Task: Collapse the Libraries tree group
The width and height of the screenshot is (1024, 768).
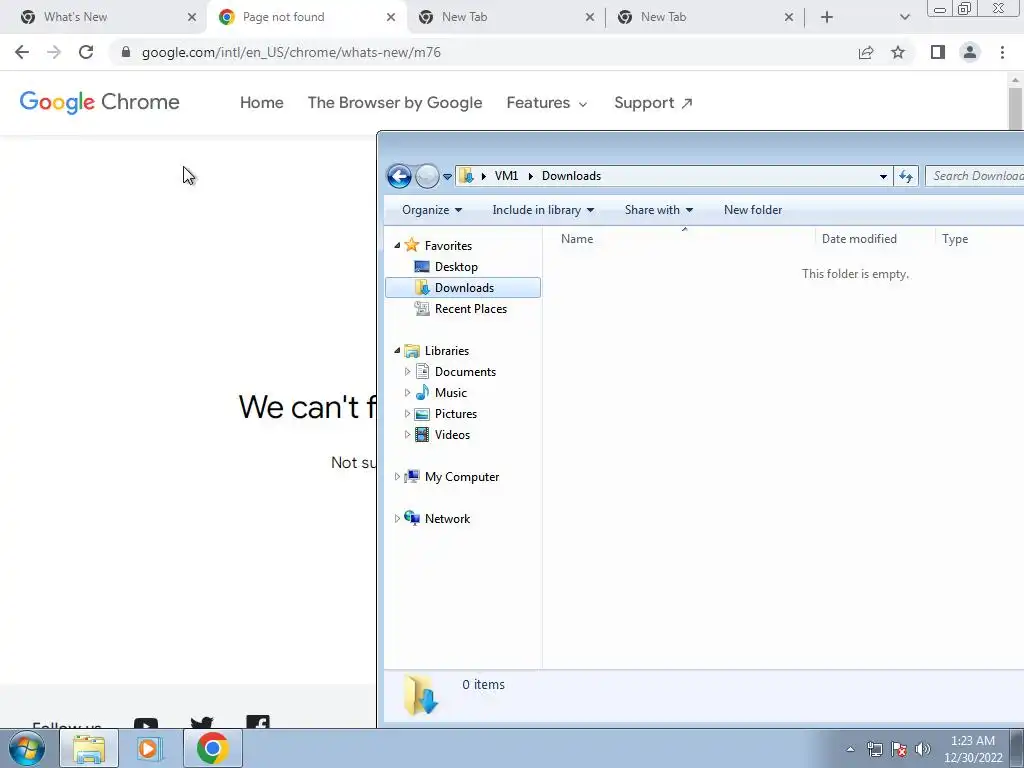Action: pyautogui.click(x=396, y=351)
